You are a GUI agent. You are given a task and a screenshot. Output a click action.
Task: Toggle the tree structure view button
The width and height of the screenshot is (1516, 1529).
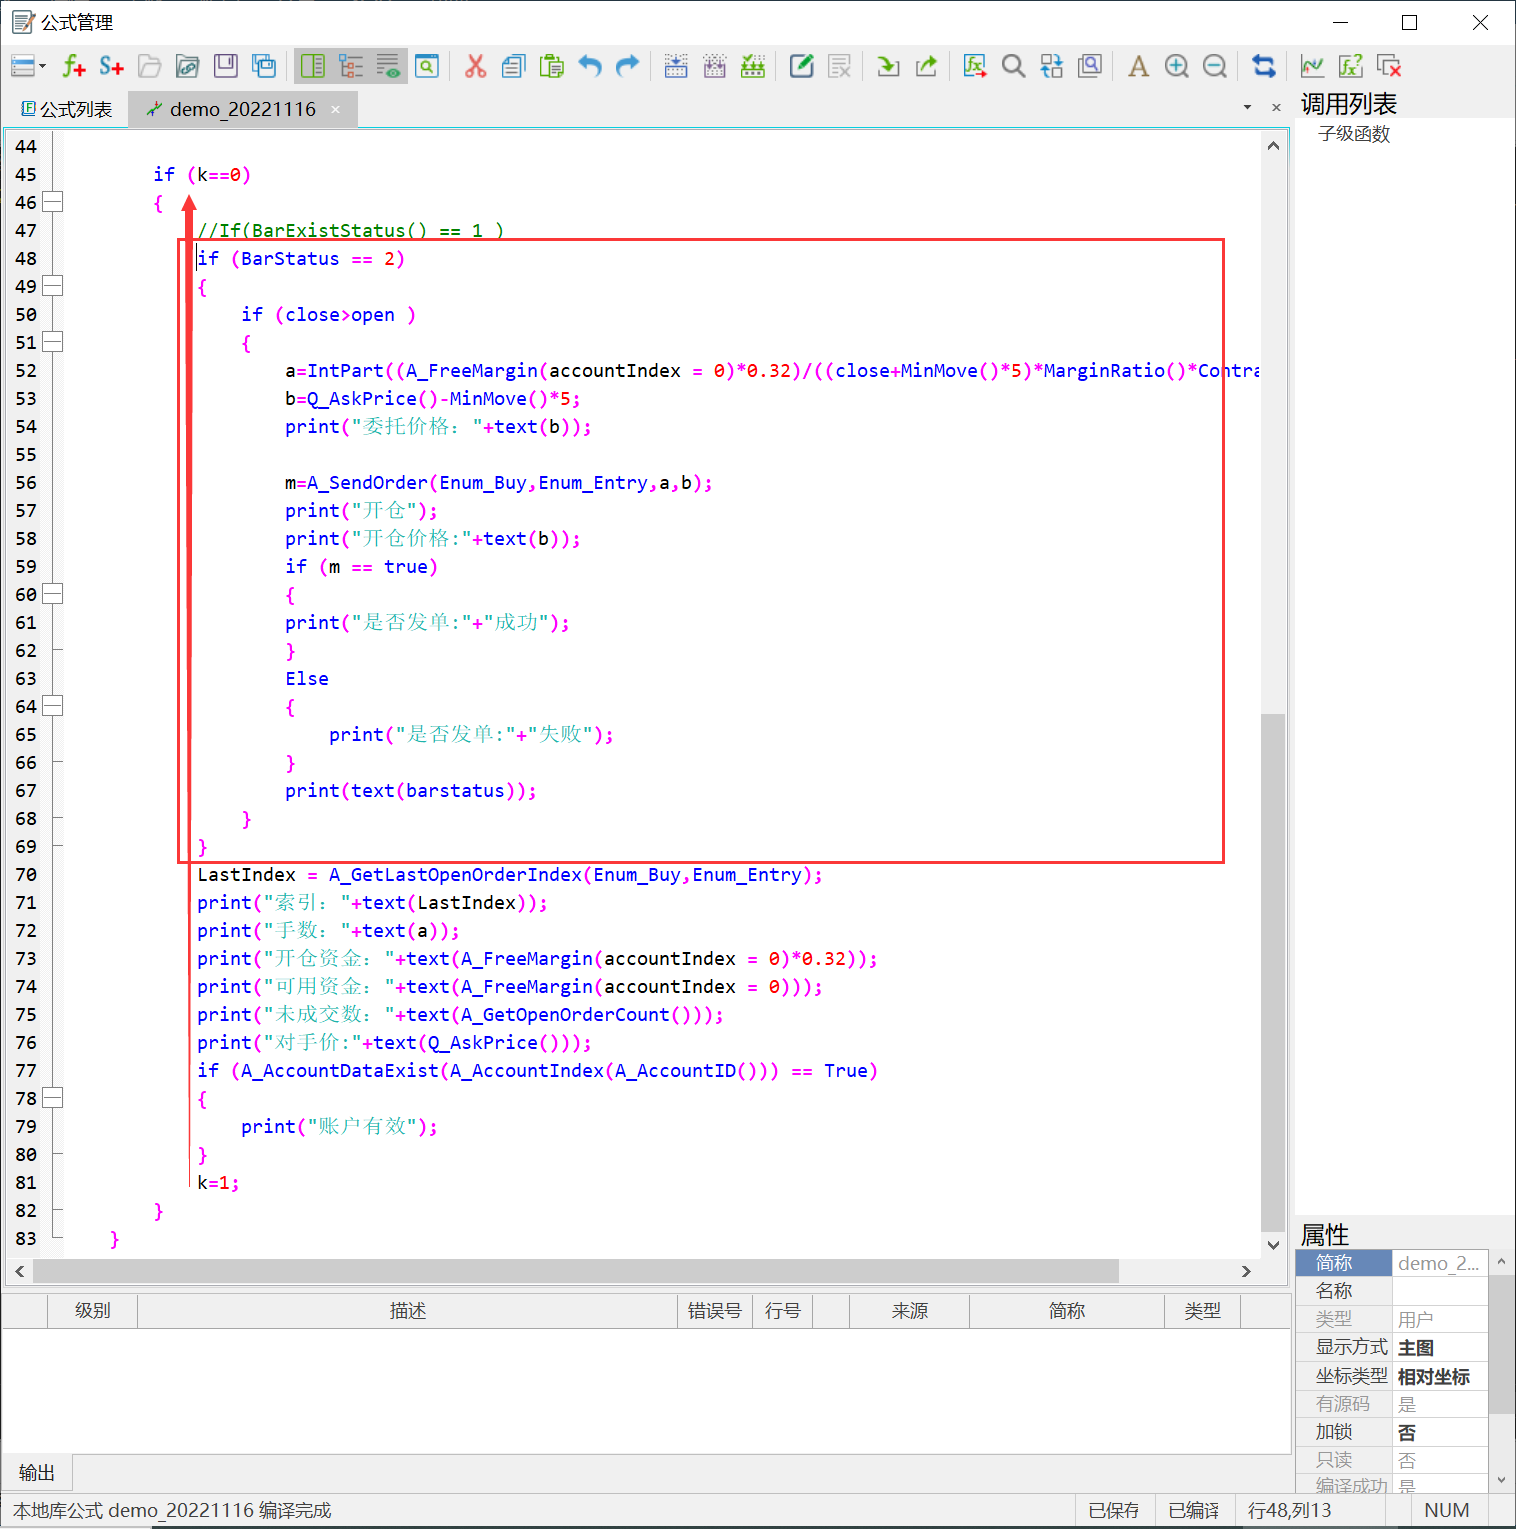tap(351, 66)
